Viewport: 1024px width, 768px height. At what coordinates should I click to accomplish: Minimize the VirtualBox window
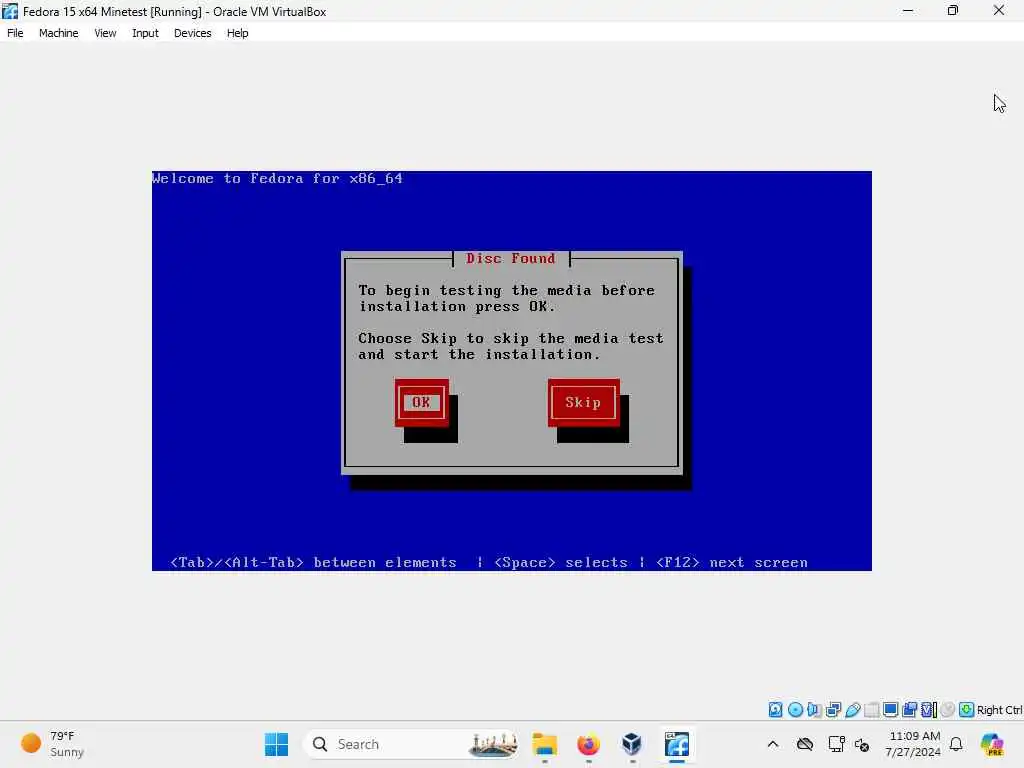[908, 11]
